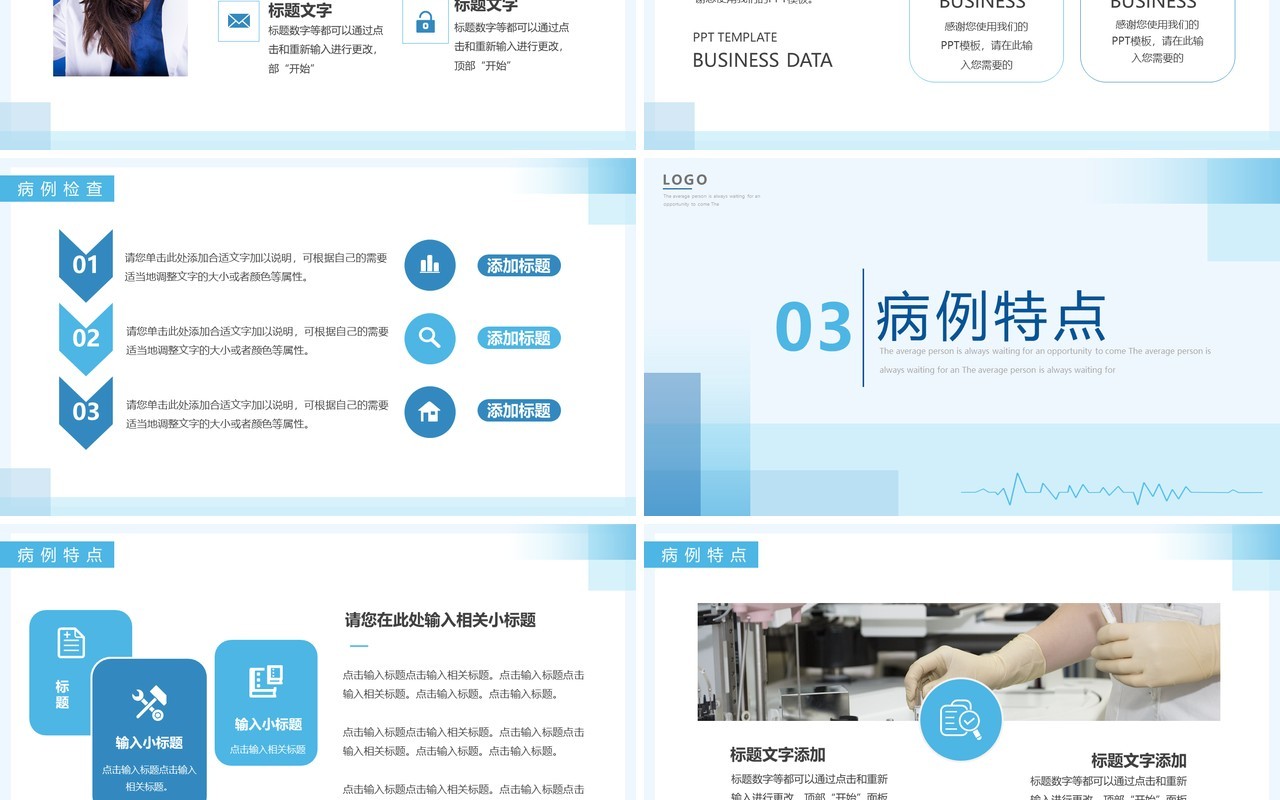Image resolution: width=1280 pixels, height=800 pixels.
Task: Select the bar chart circle icon
Action: click(430, 265)
